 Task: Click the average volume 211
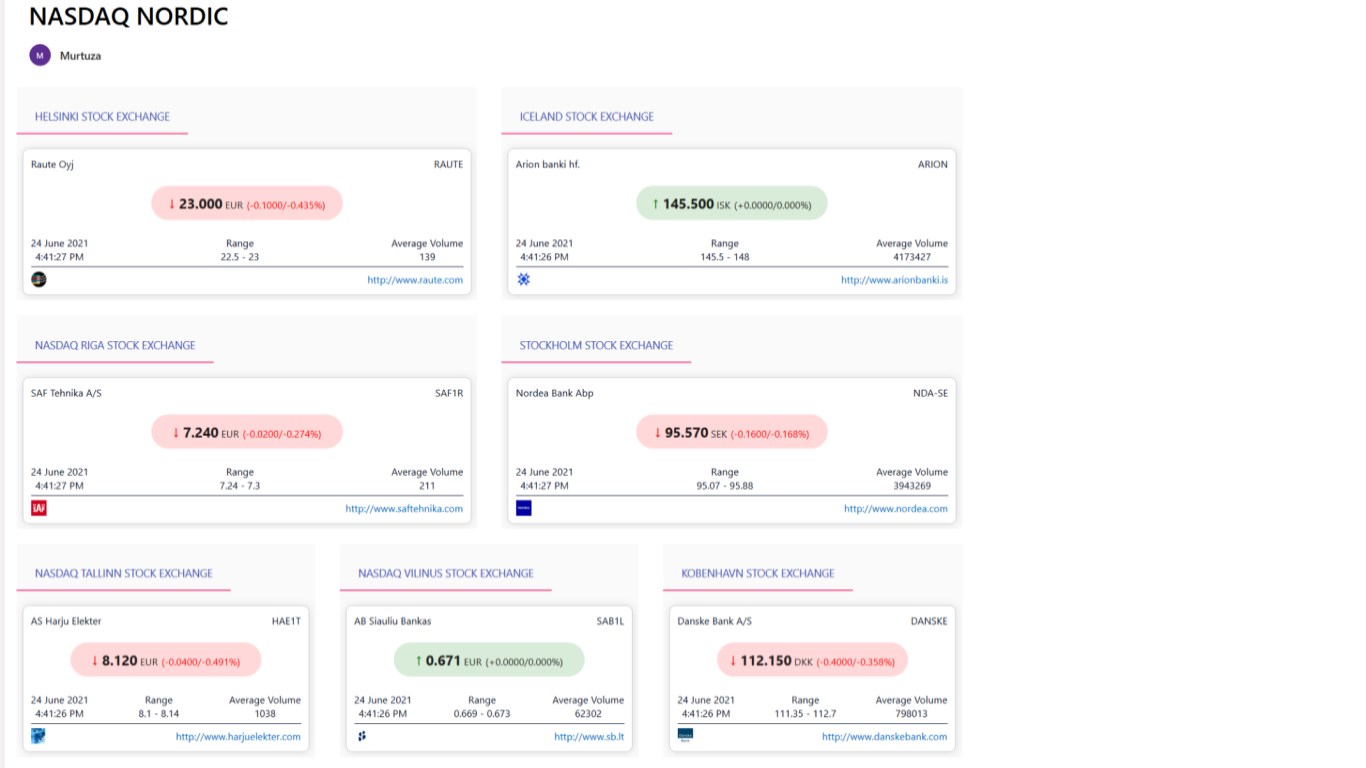click(427, 485)
